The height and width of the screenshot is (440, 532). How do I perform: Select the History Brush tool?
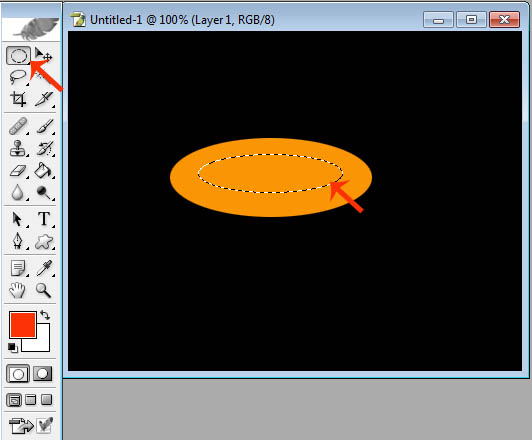pyautogui.click(x=44, y=148)
